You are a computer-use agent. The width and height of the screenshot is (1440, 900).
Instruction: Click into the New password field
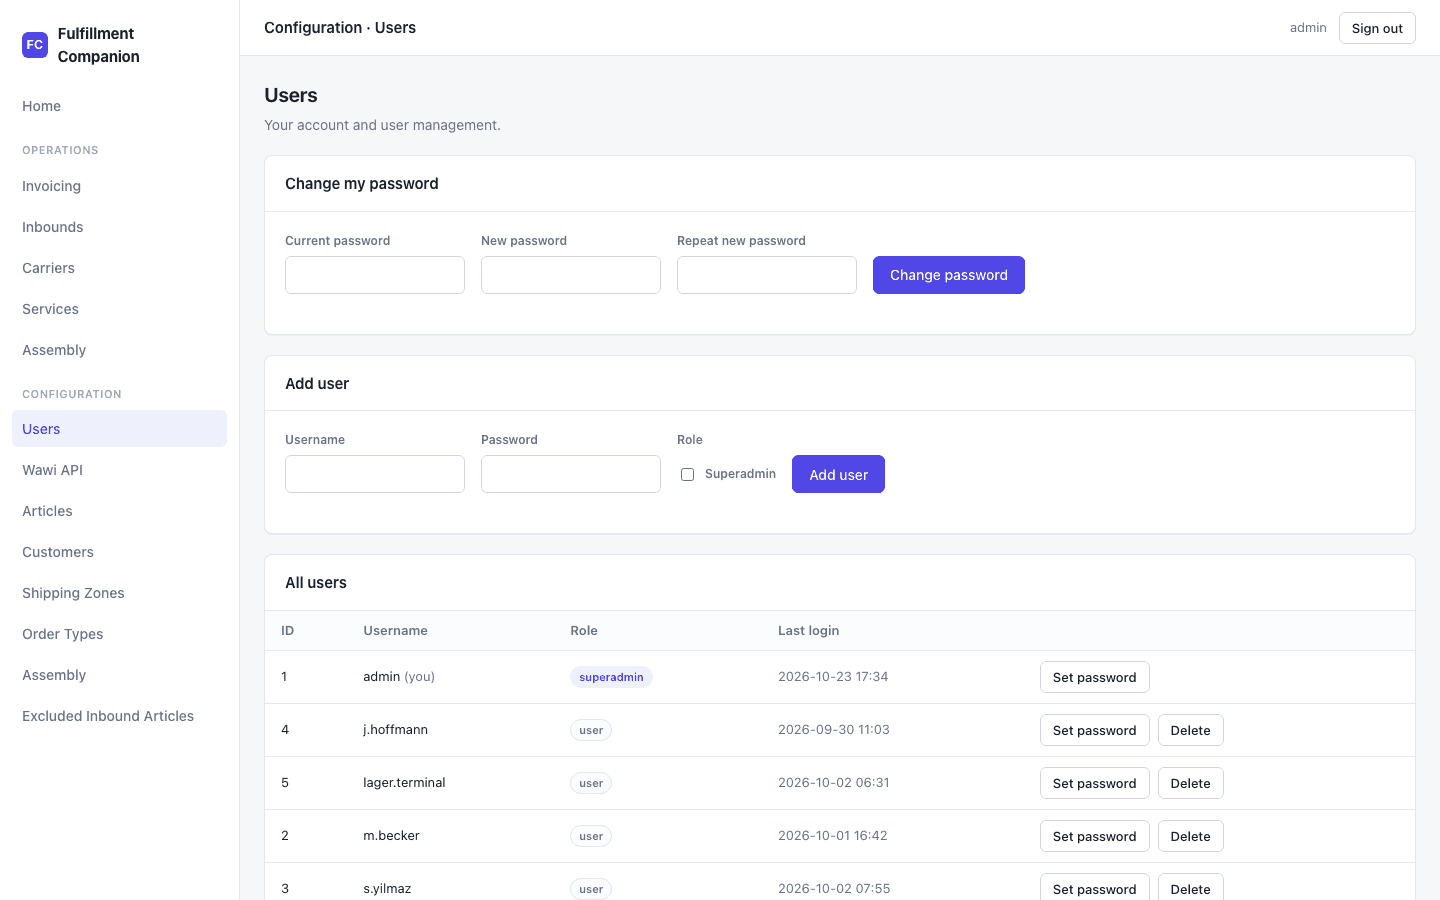click(571, 275)
